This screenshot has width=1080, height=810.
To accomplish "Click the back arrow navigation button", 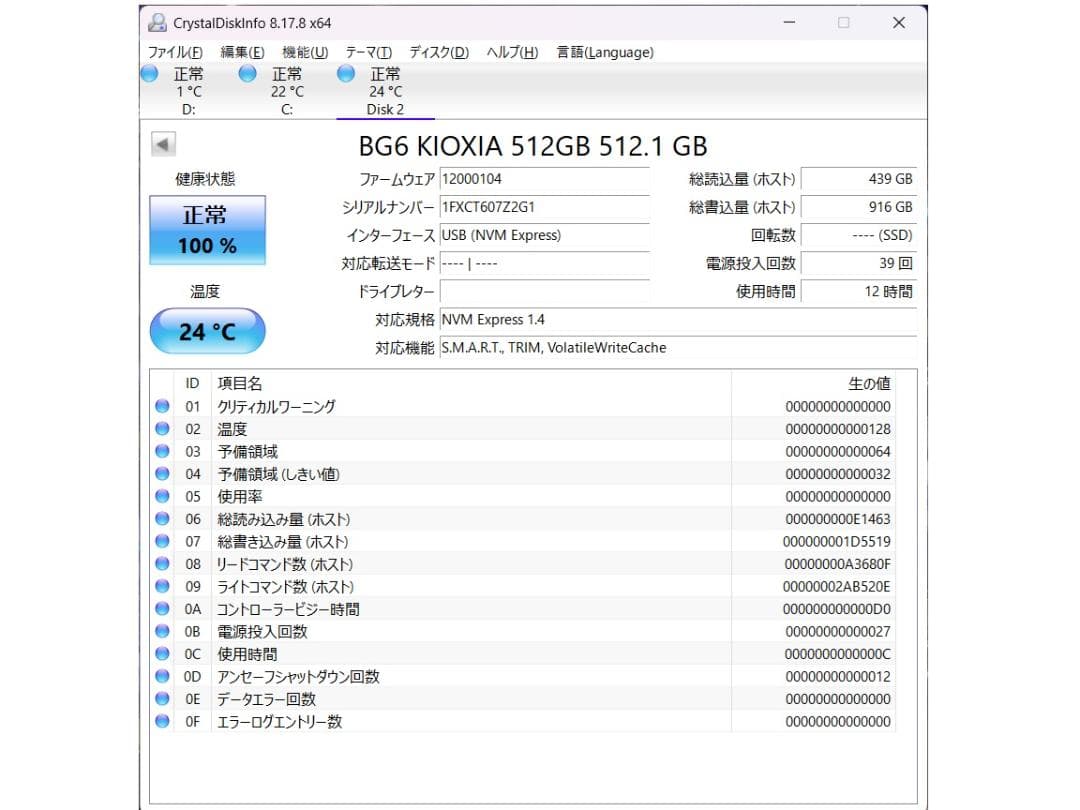I will 163,144.
